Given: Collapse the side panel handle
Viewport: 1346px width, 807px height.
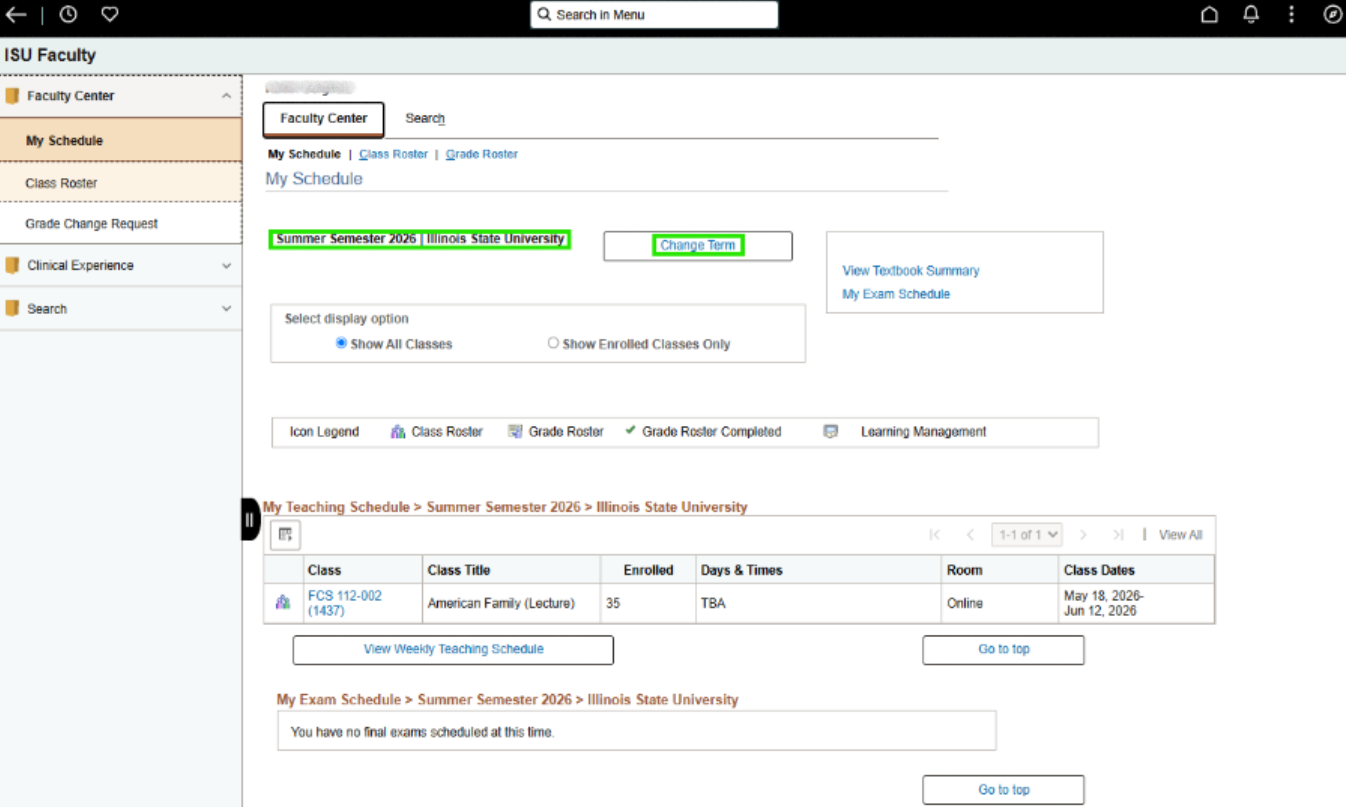Looking at the screenshot, I should pyautogui.click(x=250, y=519).
